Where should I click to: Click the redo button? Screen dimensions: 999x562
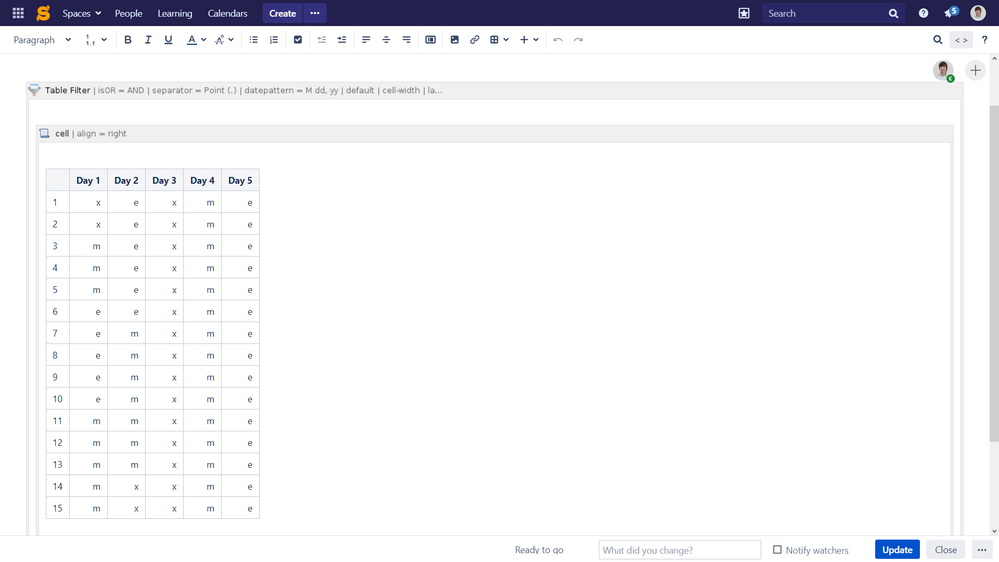pos(579,40)
